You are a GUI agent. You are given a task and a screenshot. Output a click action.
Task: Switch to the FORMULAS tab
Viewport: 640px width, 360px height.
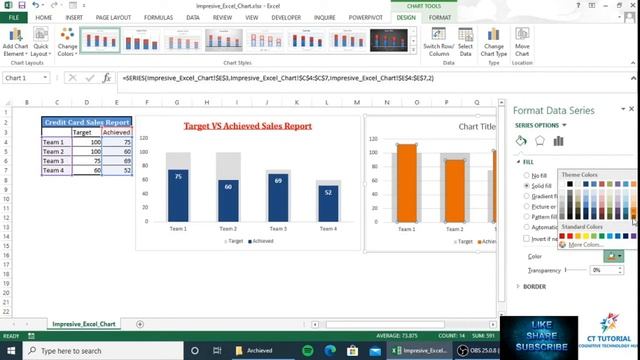158,18
